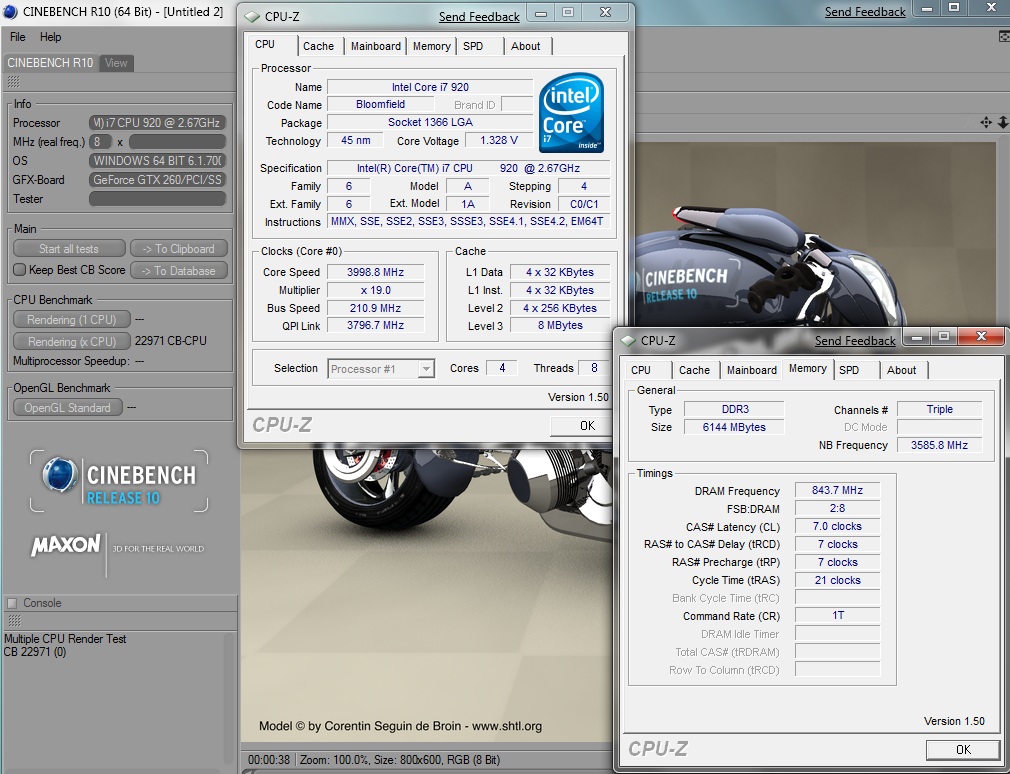Click the CPU-Z icon in lower window title

click(x=628, y=341)
